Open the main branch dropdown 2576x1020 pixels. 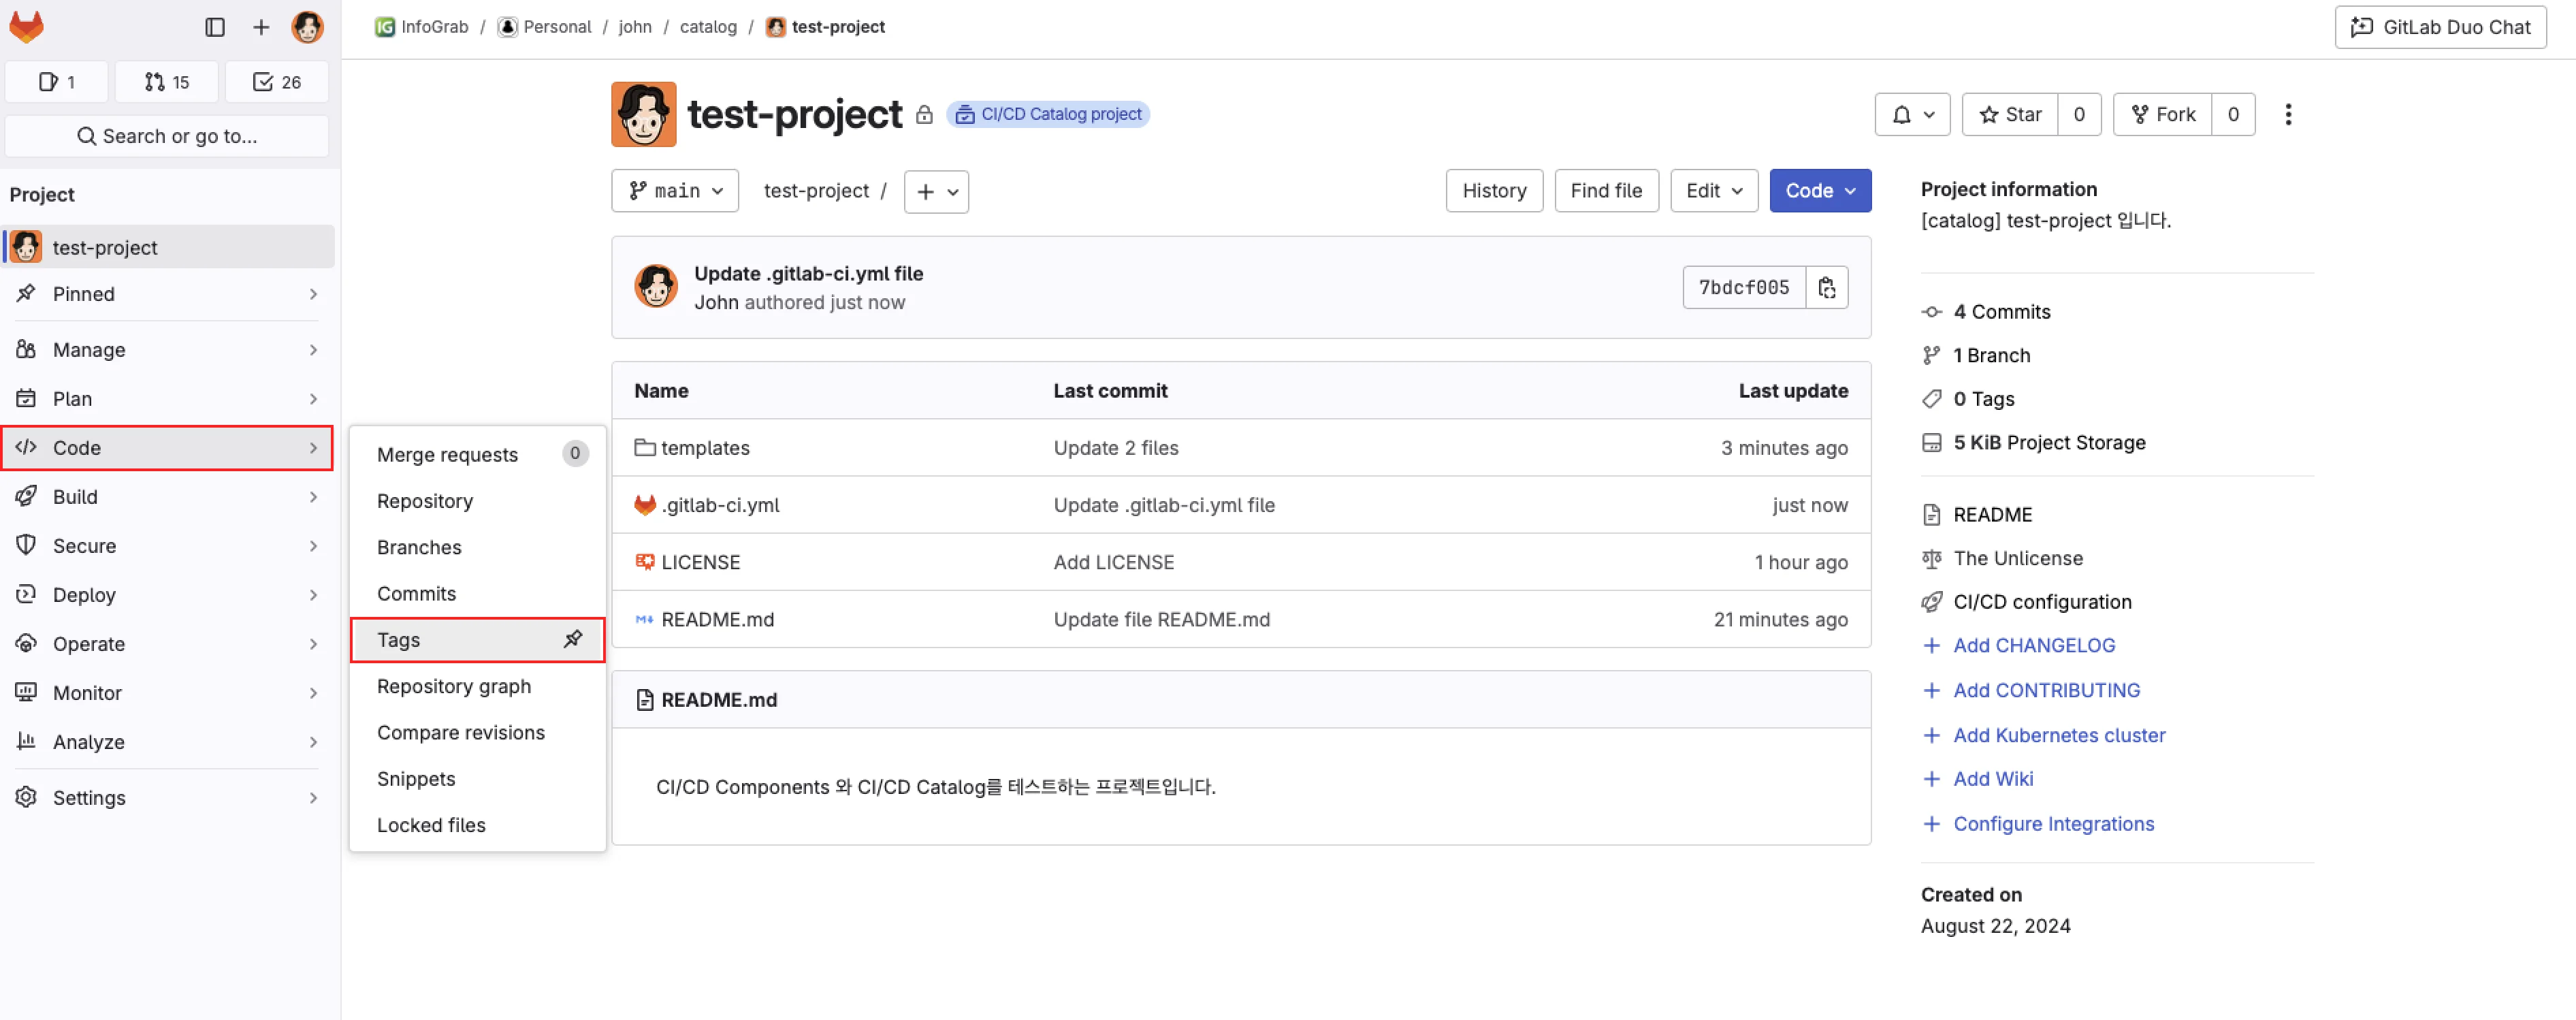coord(674,190)
